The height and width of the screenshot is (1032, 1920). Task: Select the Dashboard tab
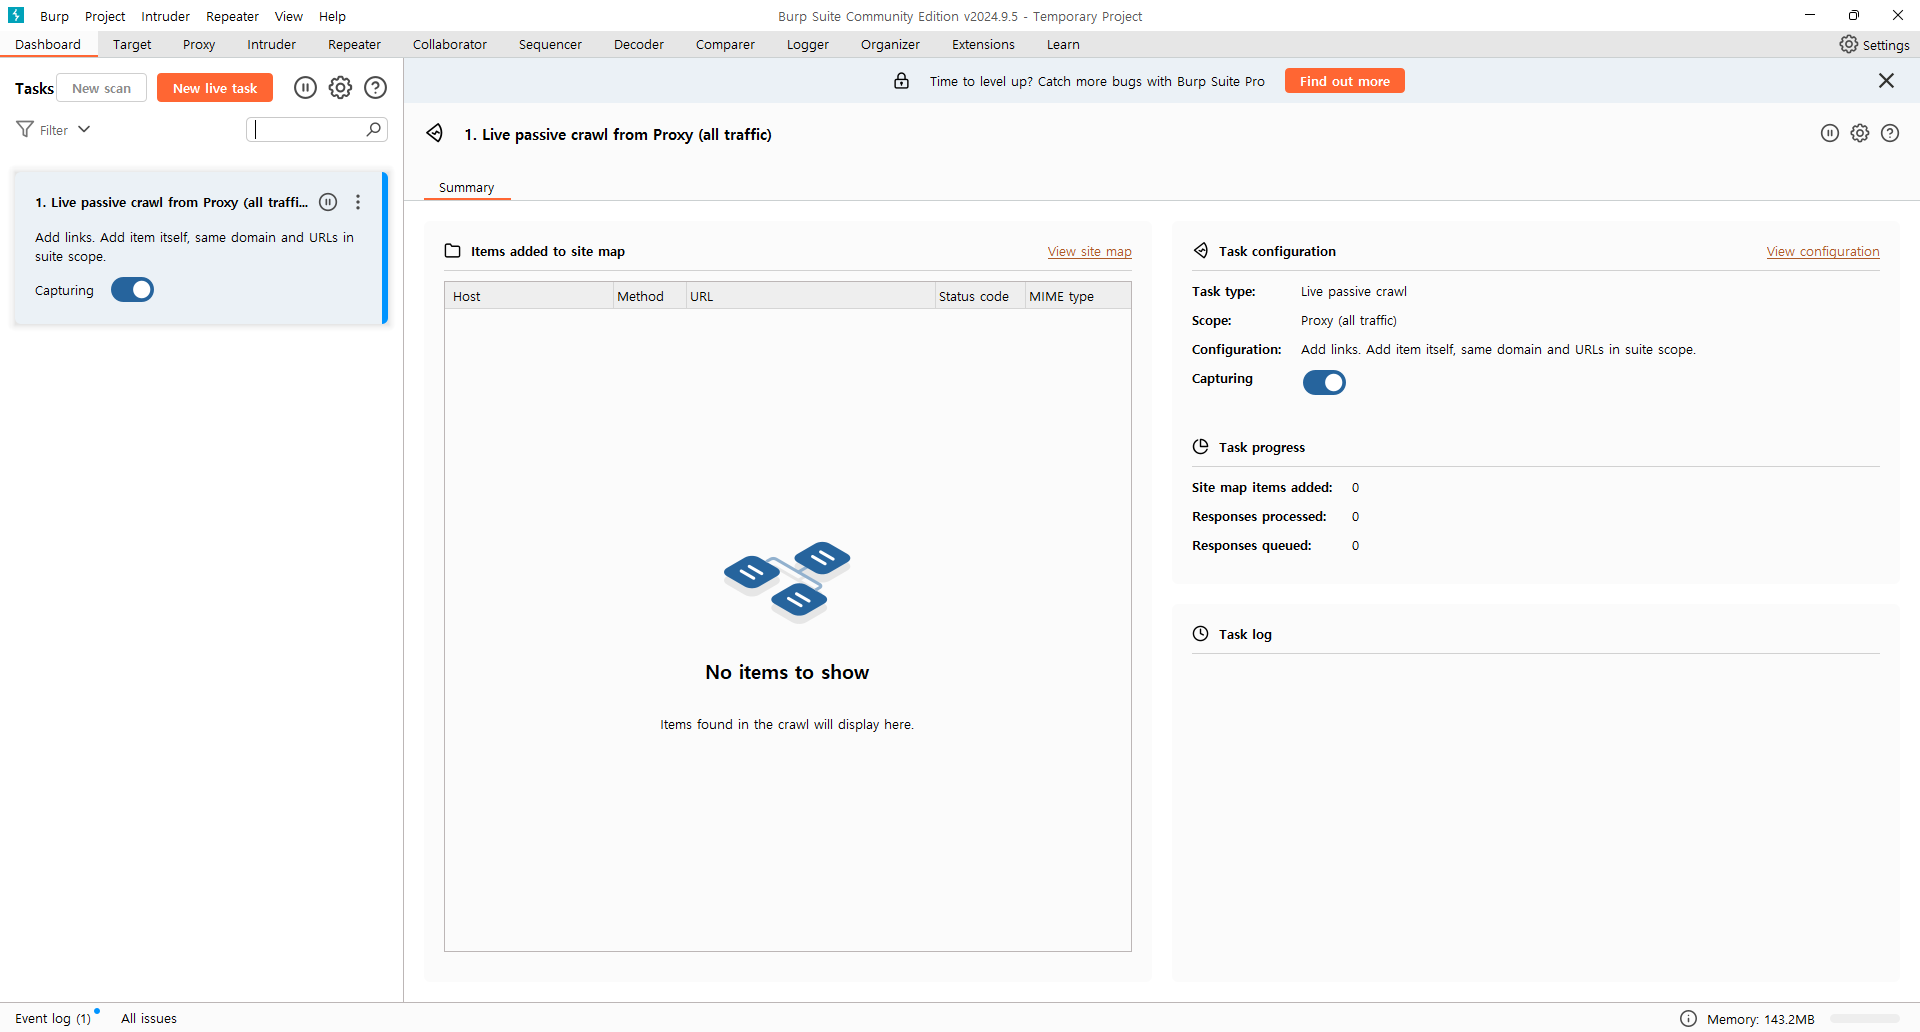[x=48, y=45]
